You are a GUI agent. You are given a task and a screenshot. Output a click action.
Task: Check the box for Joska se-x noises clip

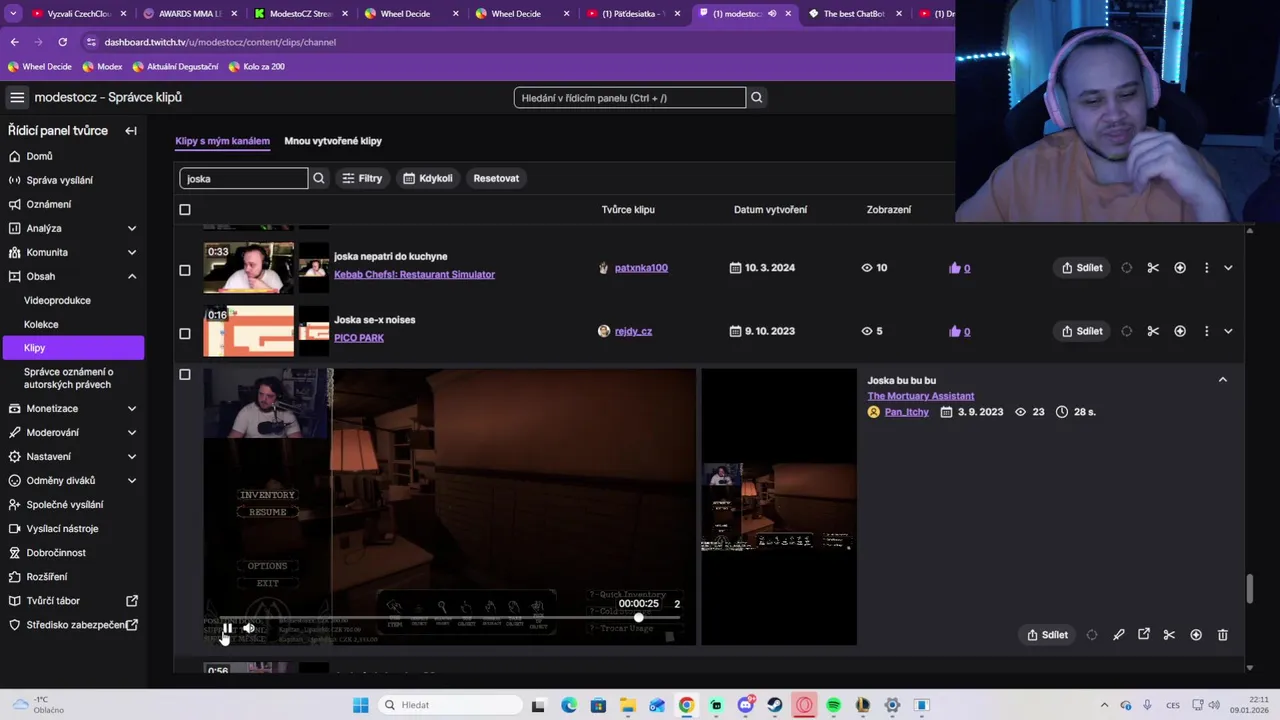click(x=184, y=333)
